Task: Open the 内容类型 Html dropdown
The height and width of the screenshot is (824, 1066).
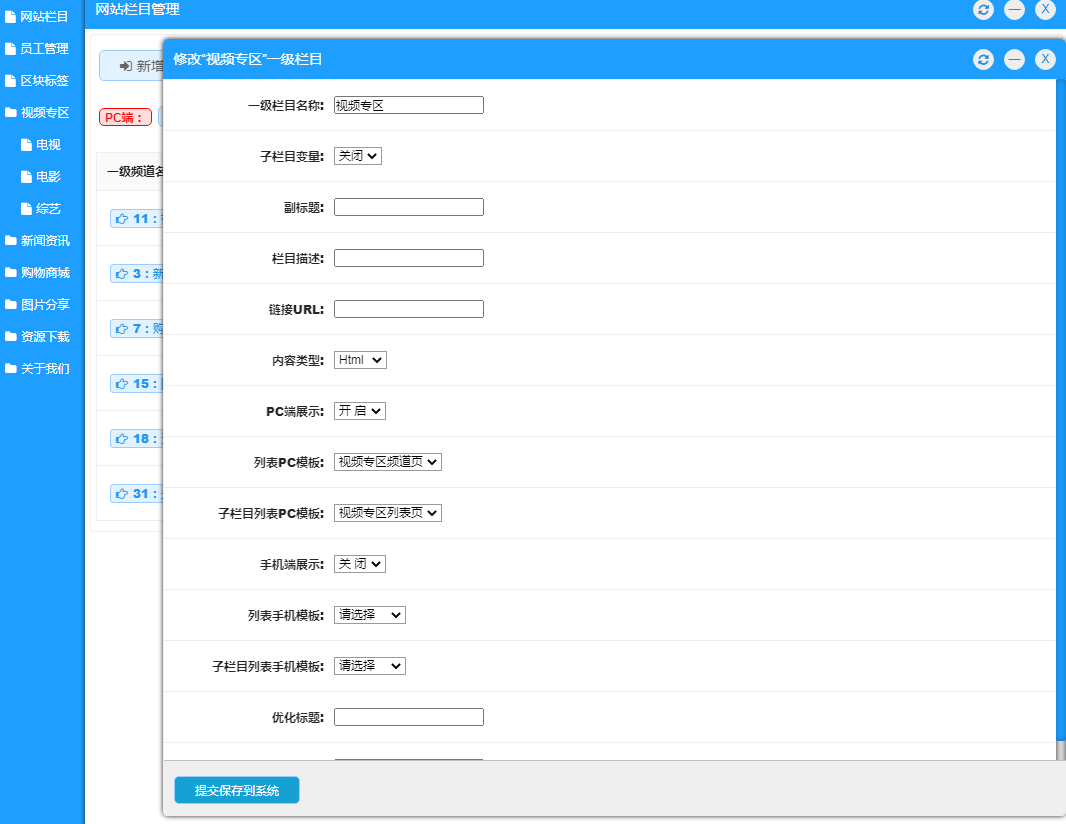Action: (x=360, y=360)
